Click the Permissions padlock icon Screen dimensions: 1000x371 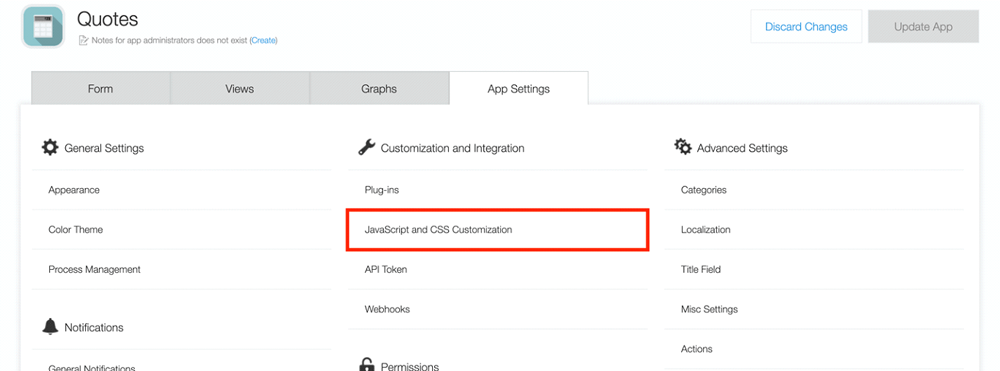click(x=367, y=365)
